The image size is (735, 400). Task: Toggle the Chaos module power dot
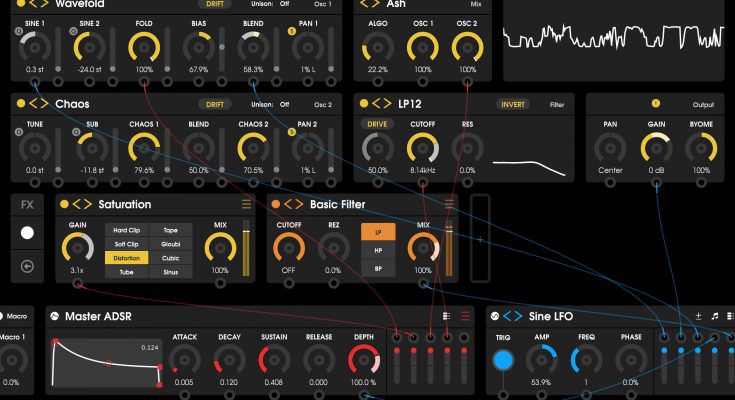click(20, 104)
